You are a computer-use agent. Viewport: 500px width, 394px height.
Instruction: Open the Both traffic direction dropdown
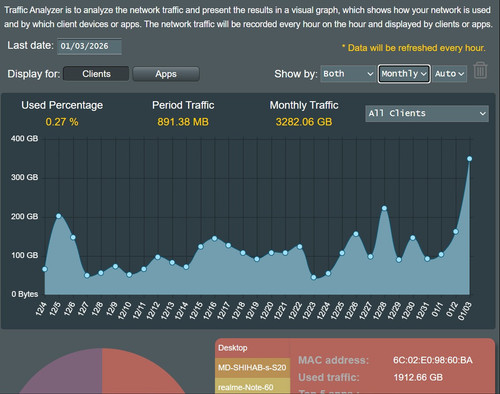coord(348,74)
